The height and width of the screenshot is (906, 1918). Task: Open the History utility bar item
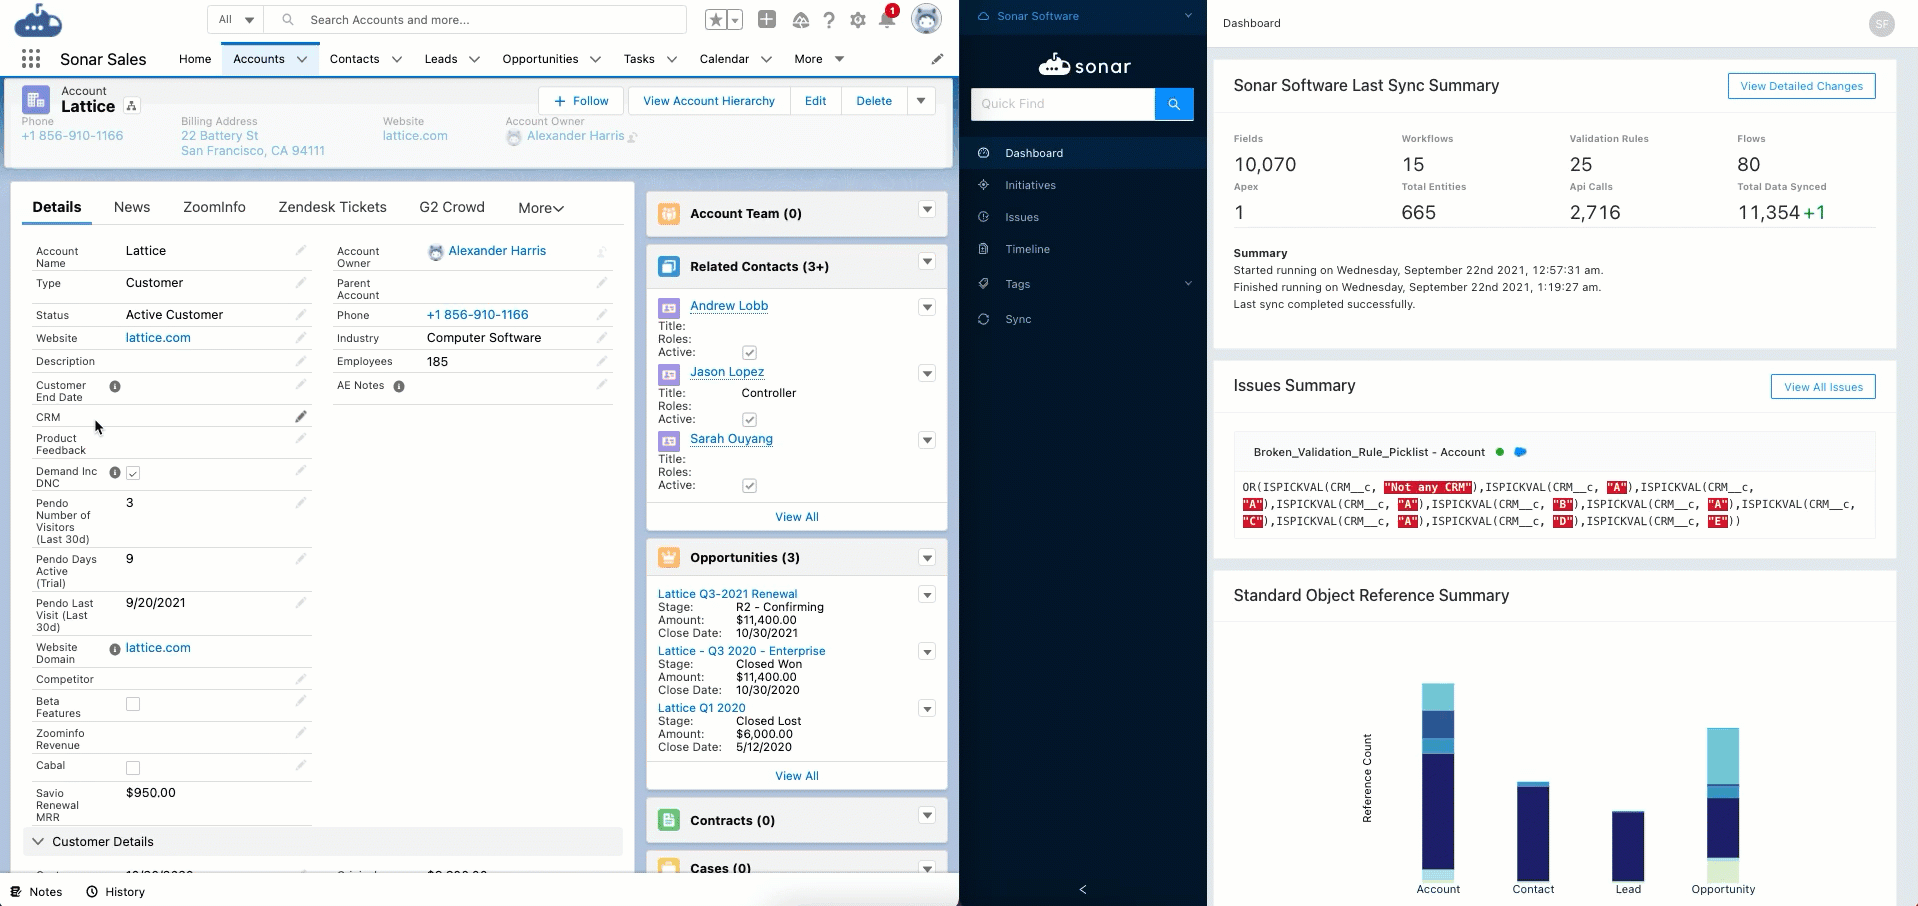(x=115, y=892)
